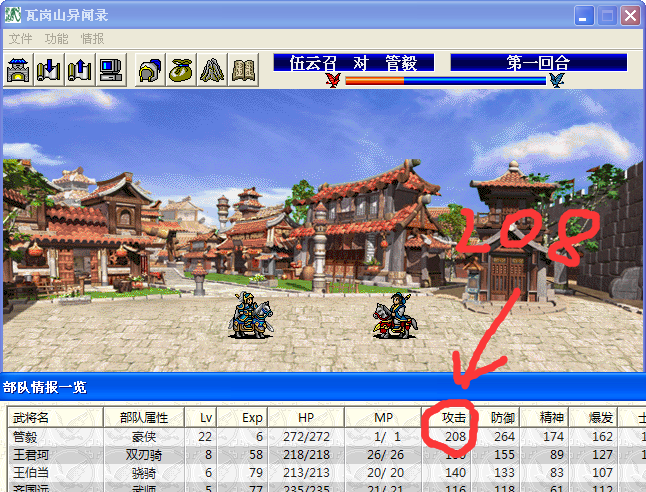The width and height of the screenshot is (646, 492).
Task: Click the 伍云召 对 管毅 banner
Action: (354, 63)
